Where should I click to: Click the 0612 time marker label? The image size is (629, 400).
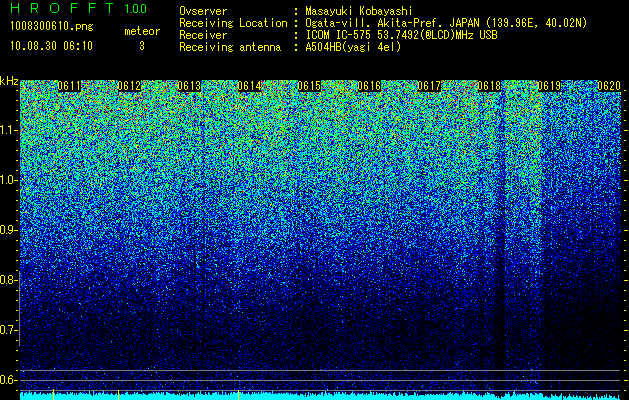coord(129,86)
